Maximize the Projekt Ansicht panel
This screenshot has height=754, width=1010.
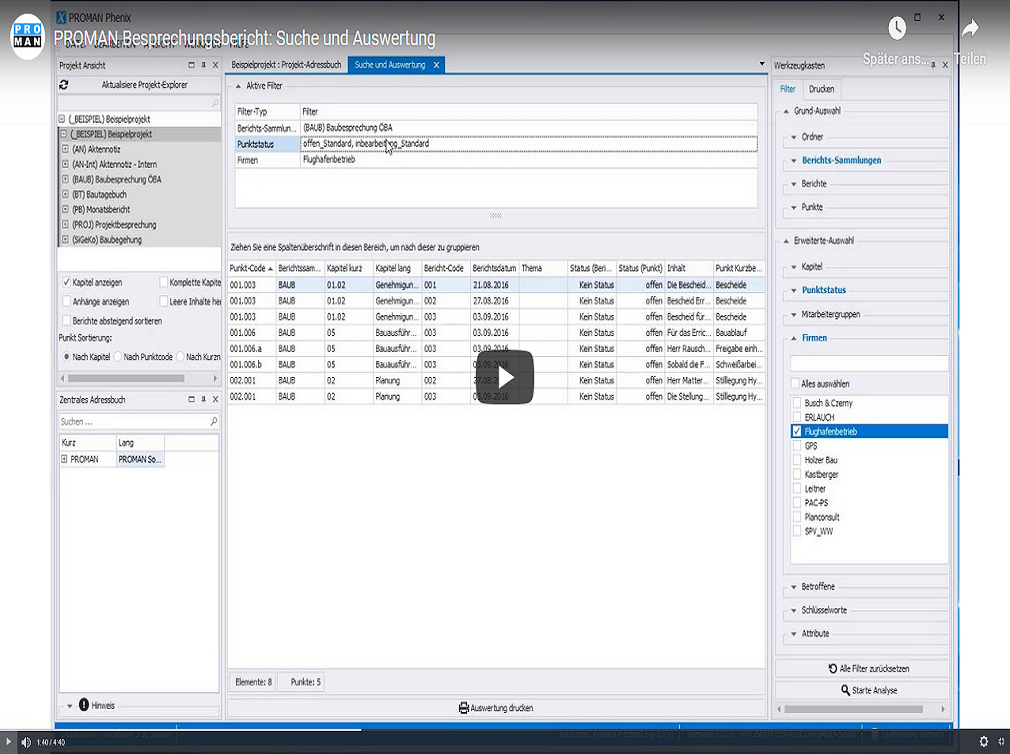coord(191,65)
